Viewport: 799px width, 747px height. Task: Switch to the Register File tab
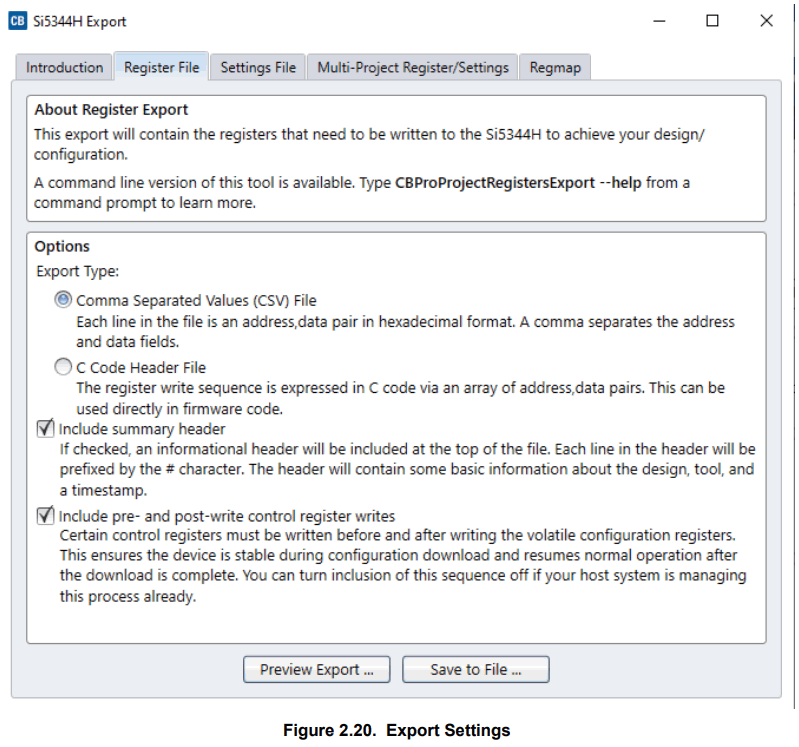pyautogui.click(x=162, y=67)
